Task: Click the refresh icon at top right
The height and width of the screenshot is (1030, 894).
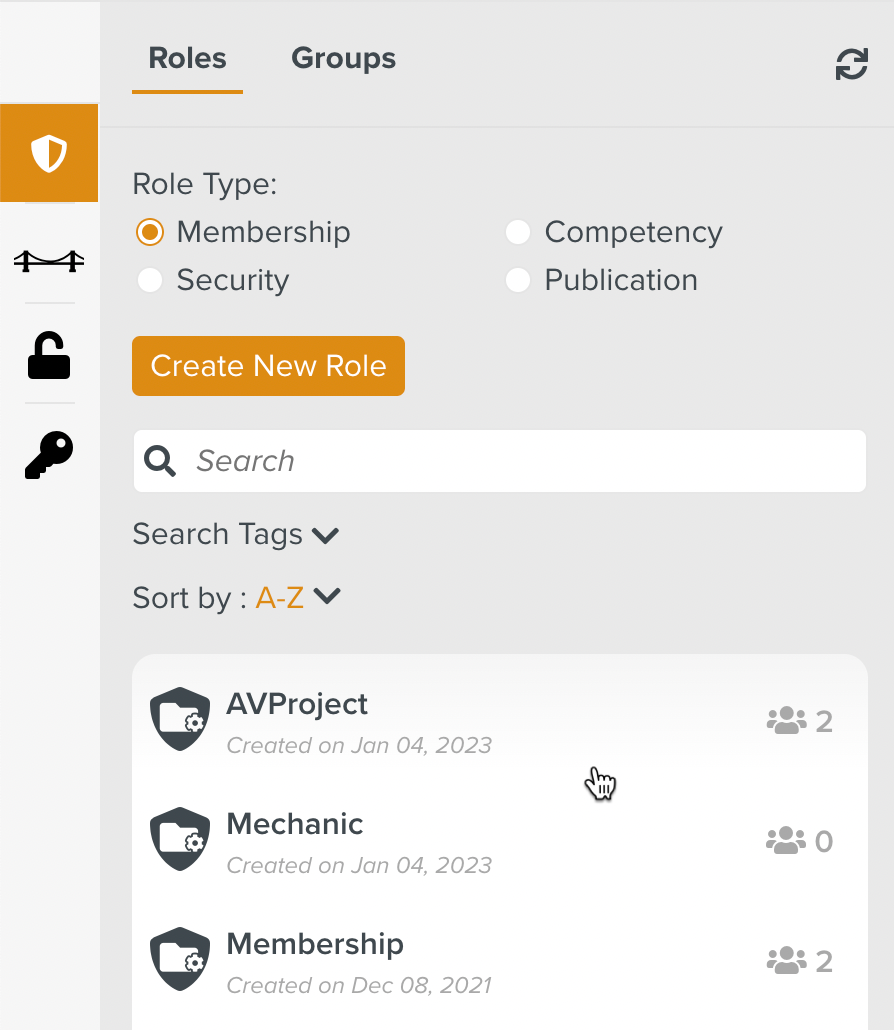Action: click(x=851, y=66)
